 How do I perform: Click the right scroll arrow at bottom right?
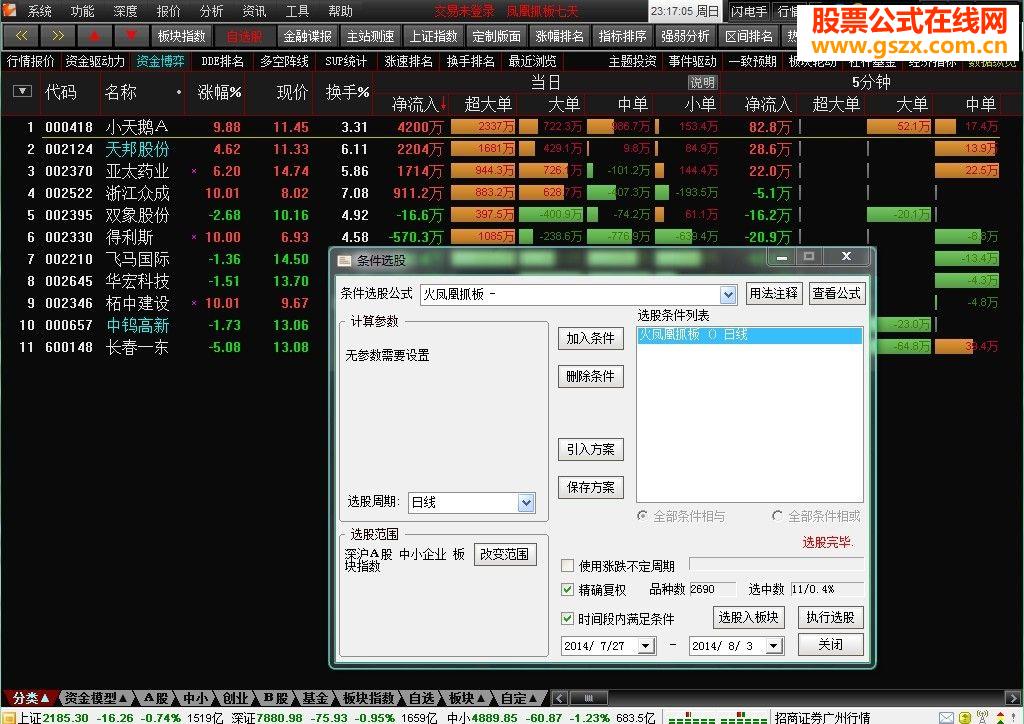point(1013,698)
